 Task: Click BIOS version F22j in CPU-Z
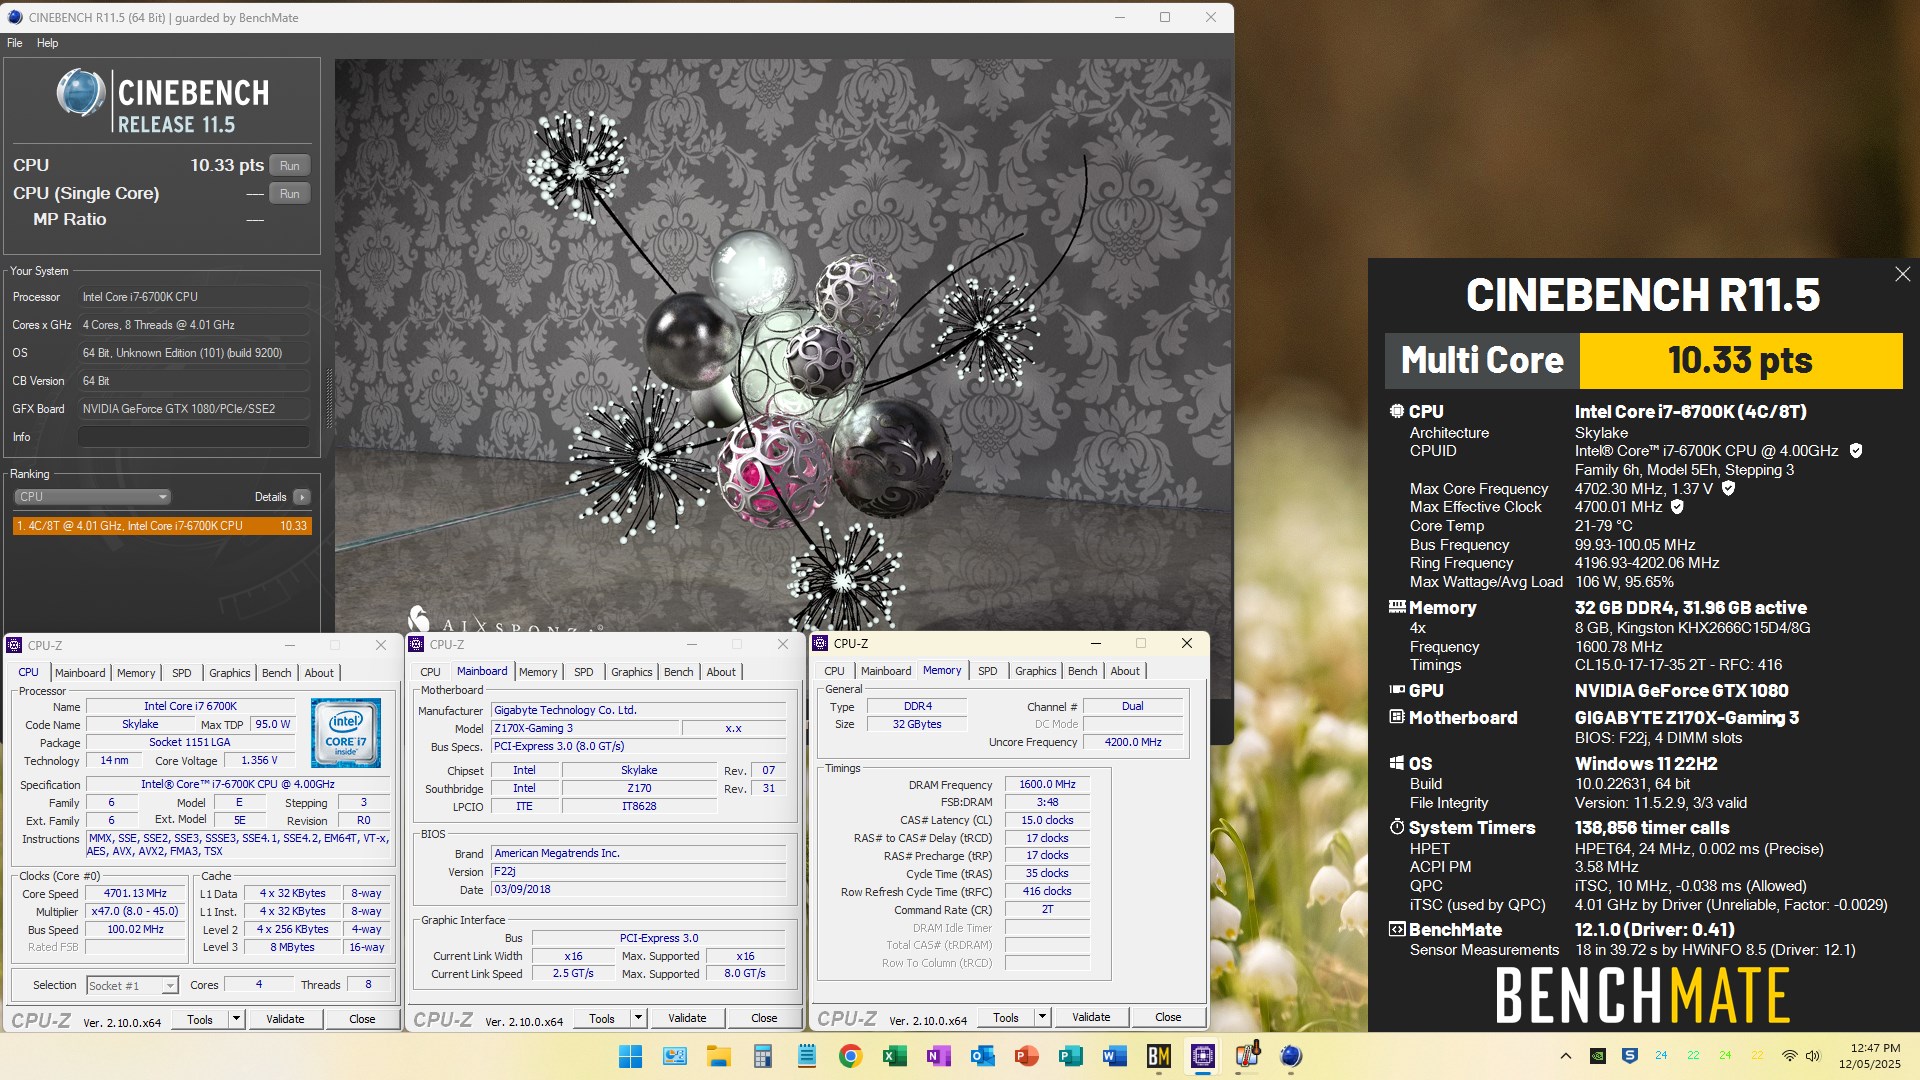pos(638,872)
